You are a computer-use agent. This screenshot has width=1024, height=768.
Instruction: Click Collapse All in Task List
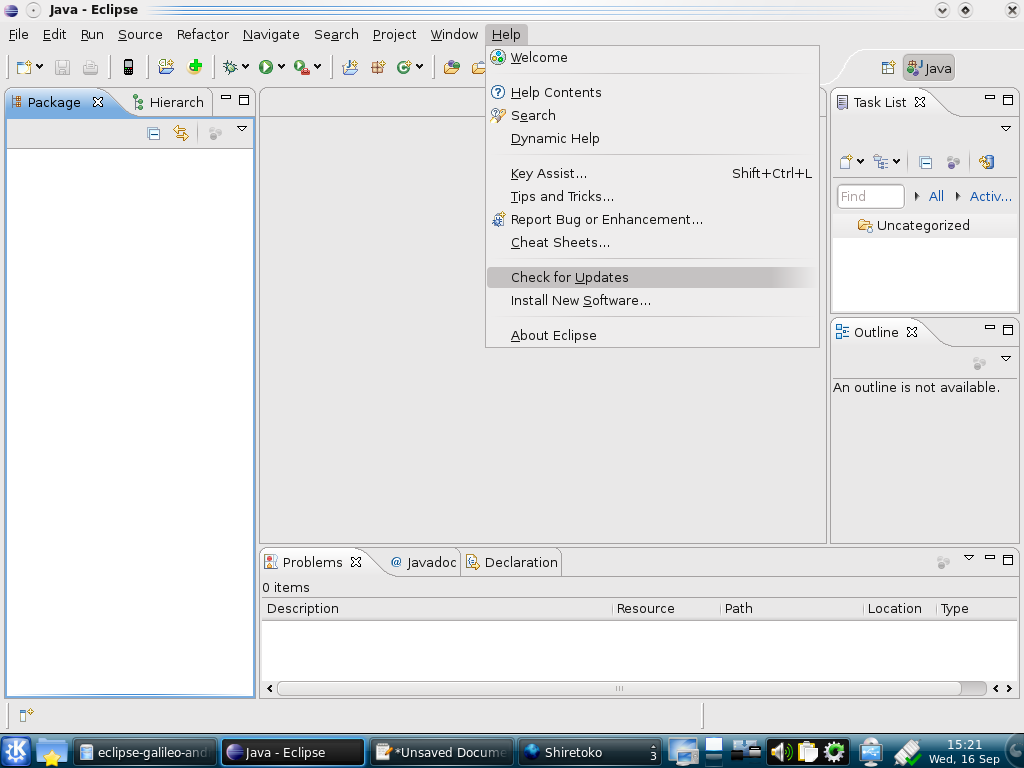(x=925, y=162)
